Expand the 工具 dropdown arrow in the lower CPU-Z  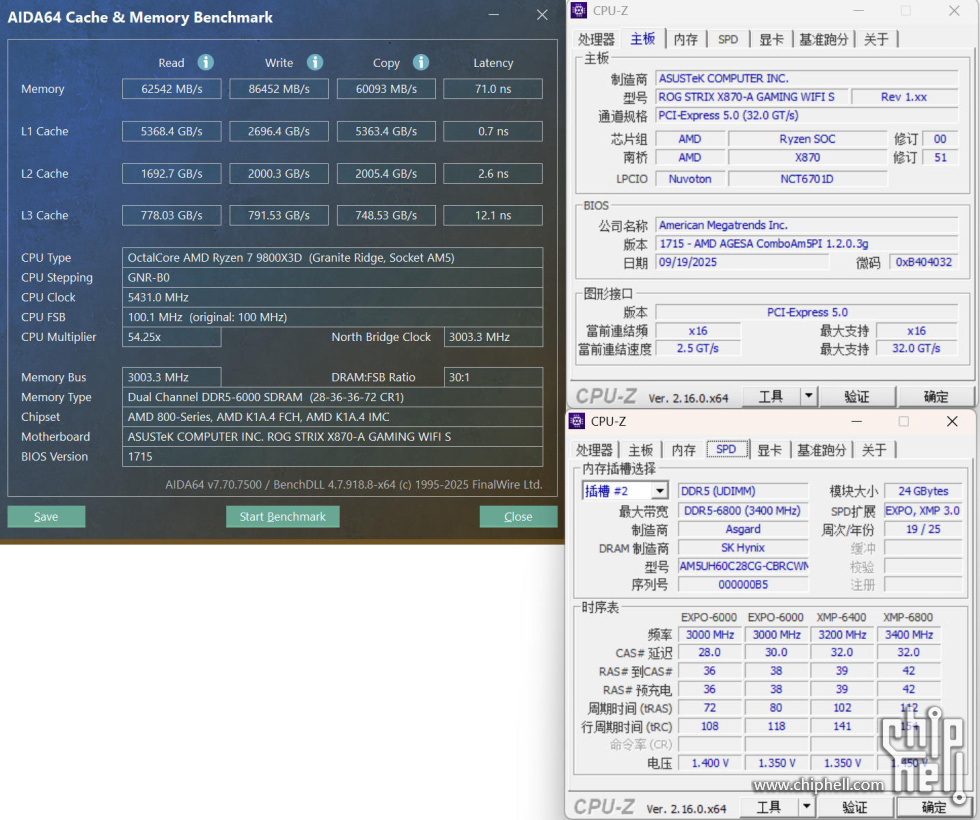tap(807, 807)
